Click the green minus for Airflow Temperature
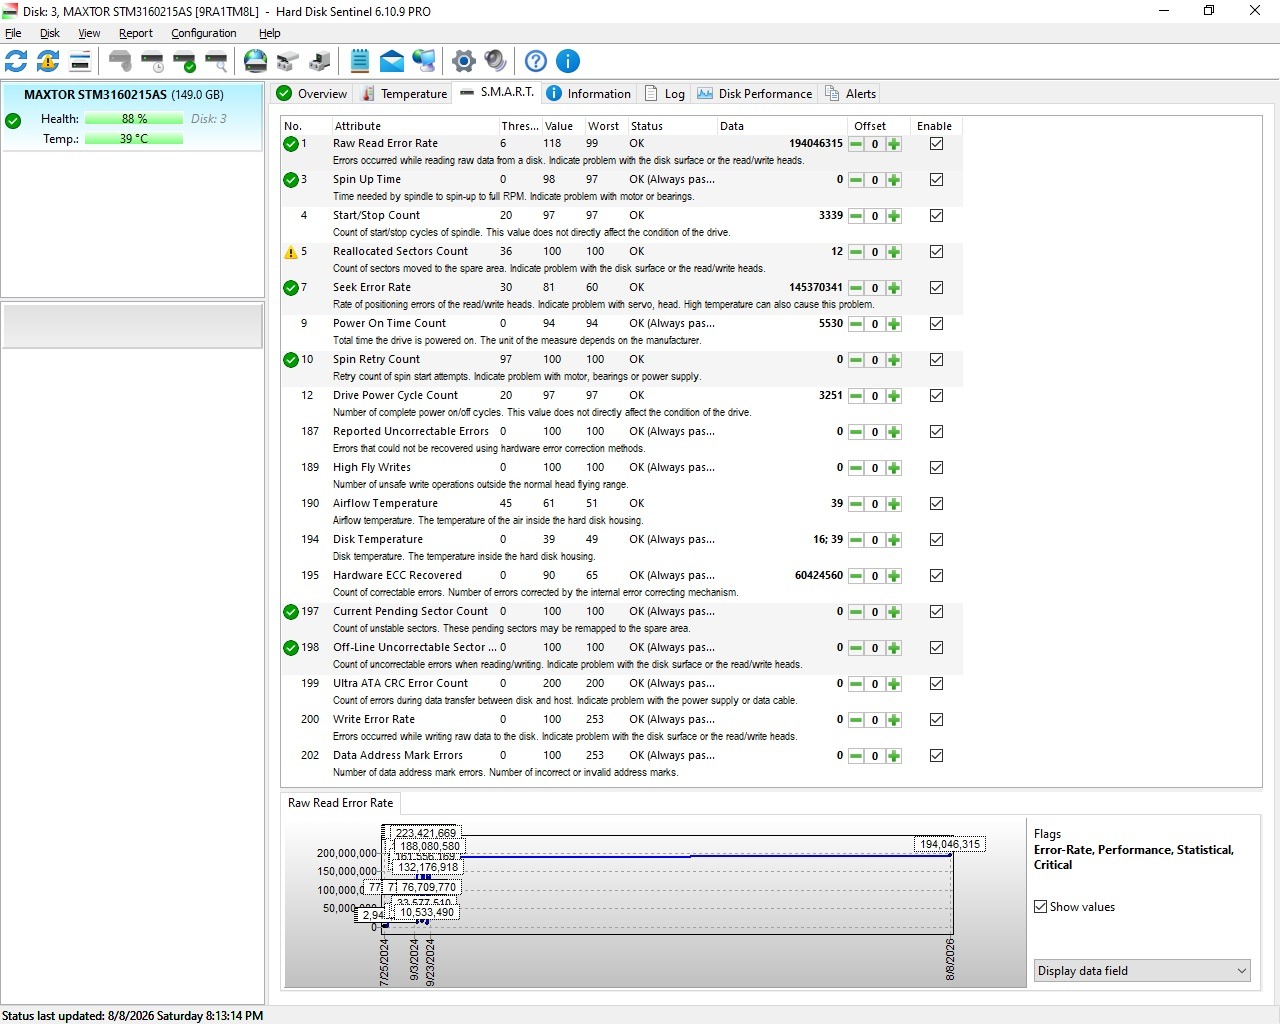The height and width of the screenshot is (1024, 1280). click(x=856, y=504)
